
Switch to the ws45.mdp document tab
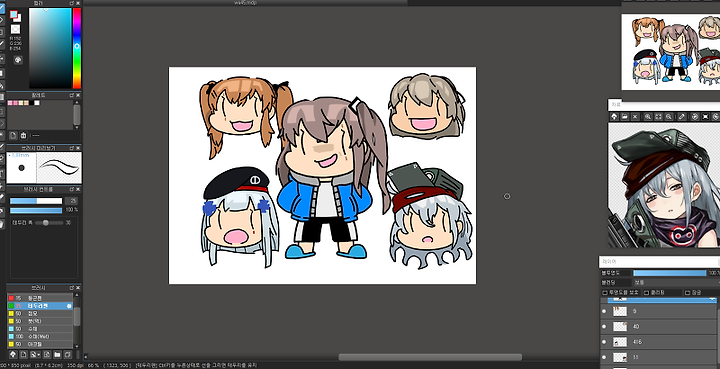click(246, 2)
